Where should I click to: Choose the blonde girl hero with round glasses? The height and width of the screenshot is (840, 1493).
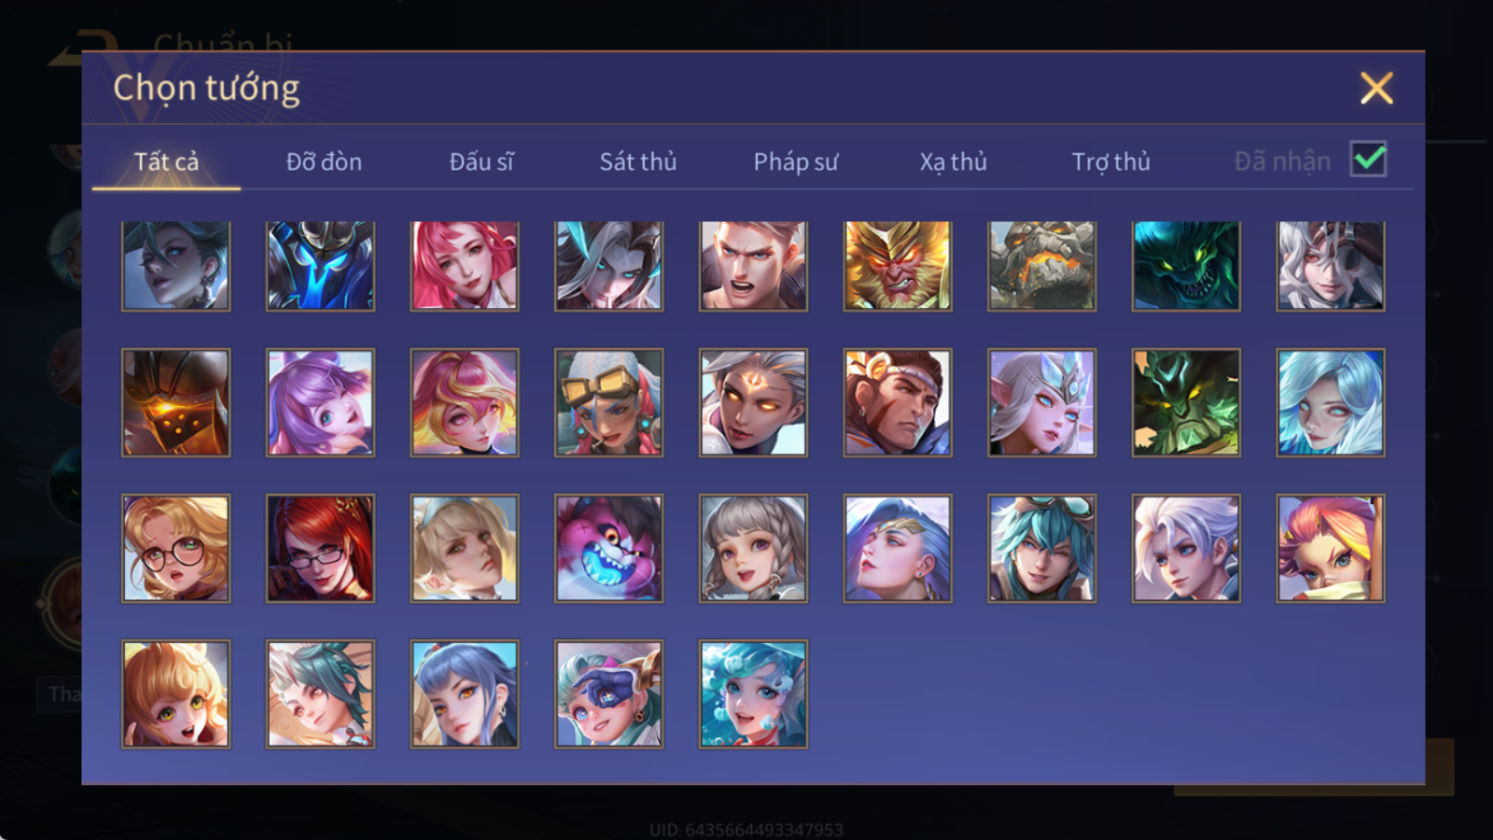click(176, 548)
